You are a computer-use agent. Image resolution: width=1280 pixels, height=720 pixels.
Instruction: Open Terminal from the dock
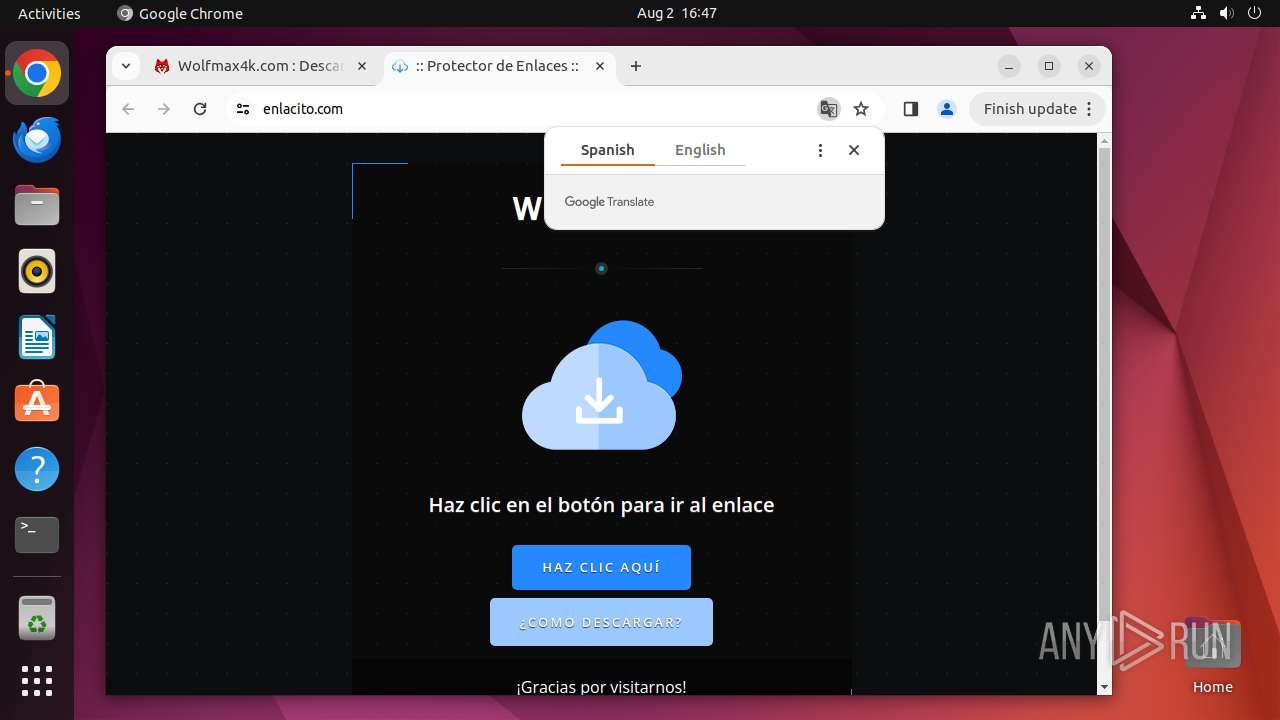(37, 535)
